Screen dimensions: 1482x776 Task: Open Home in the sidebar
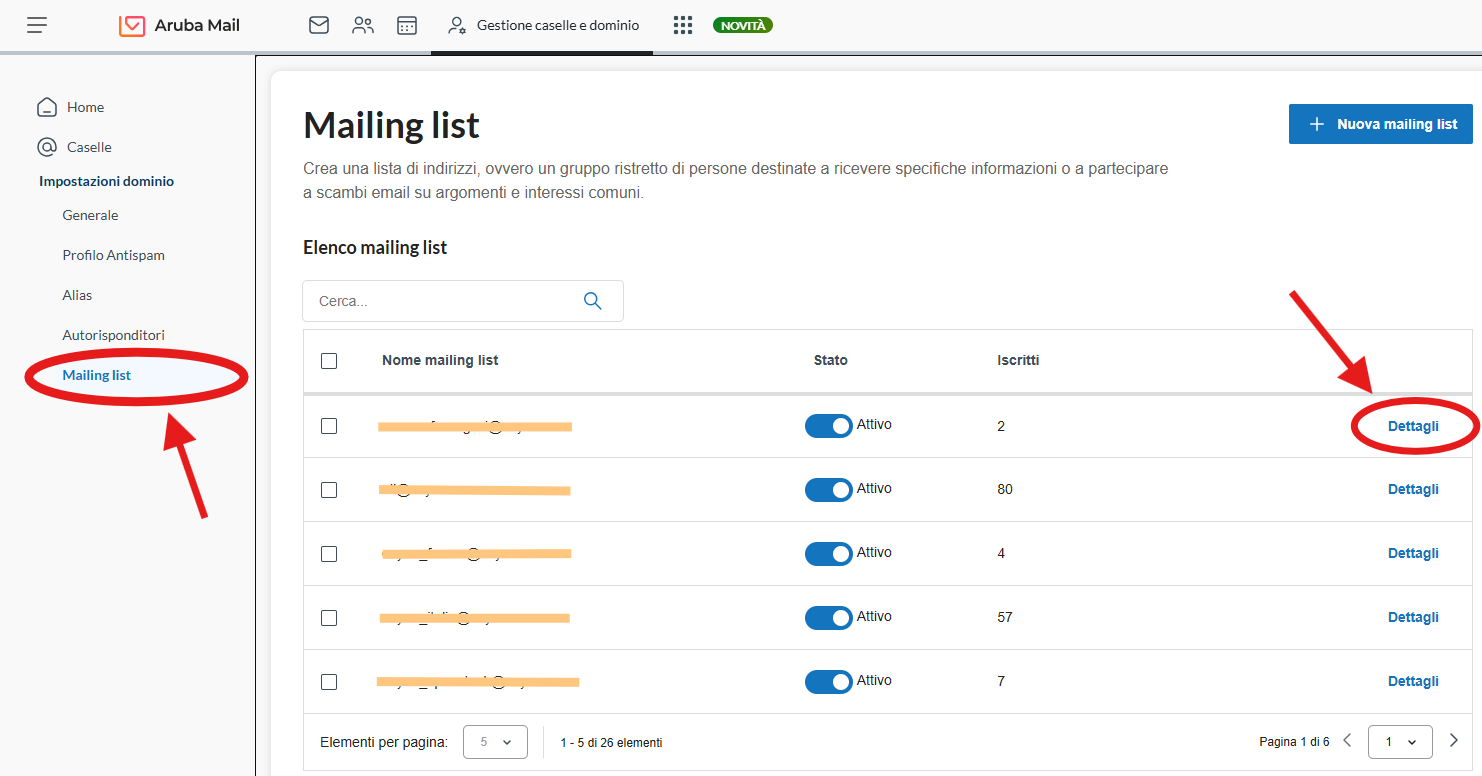point(70,107)
